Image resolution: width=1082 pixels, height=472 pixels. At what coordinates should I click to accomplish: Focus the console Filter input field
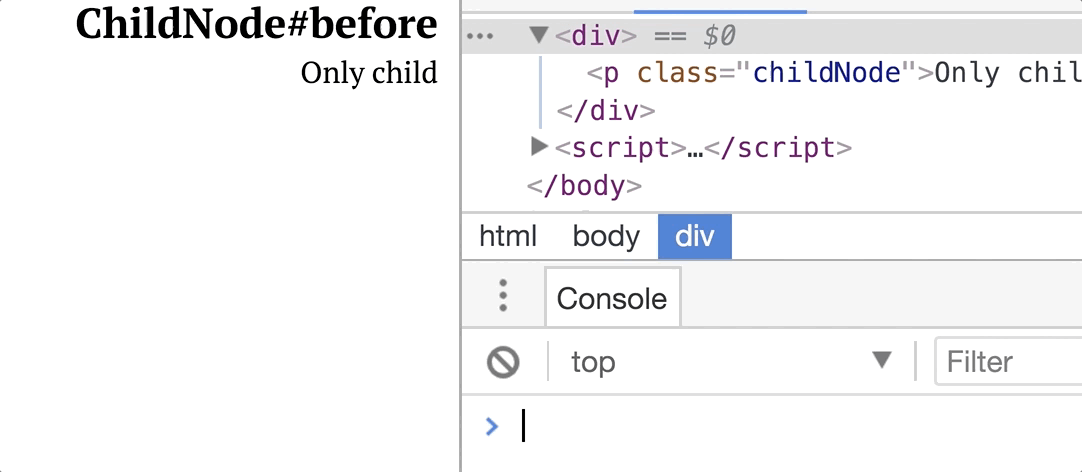1008,361
